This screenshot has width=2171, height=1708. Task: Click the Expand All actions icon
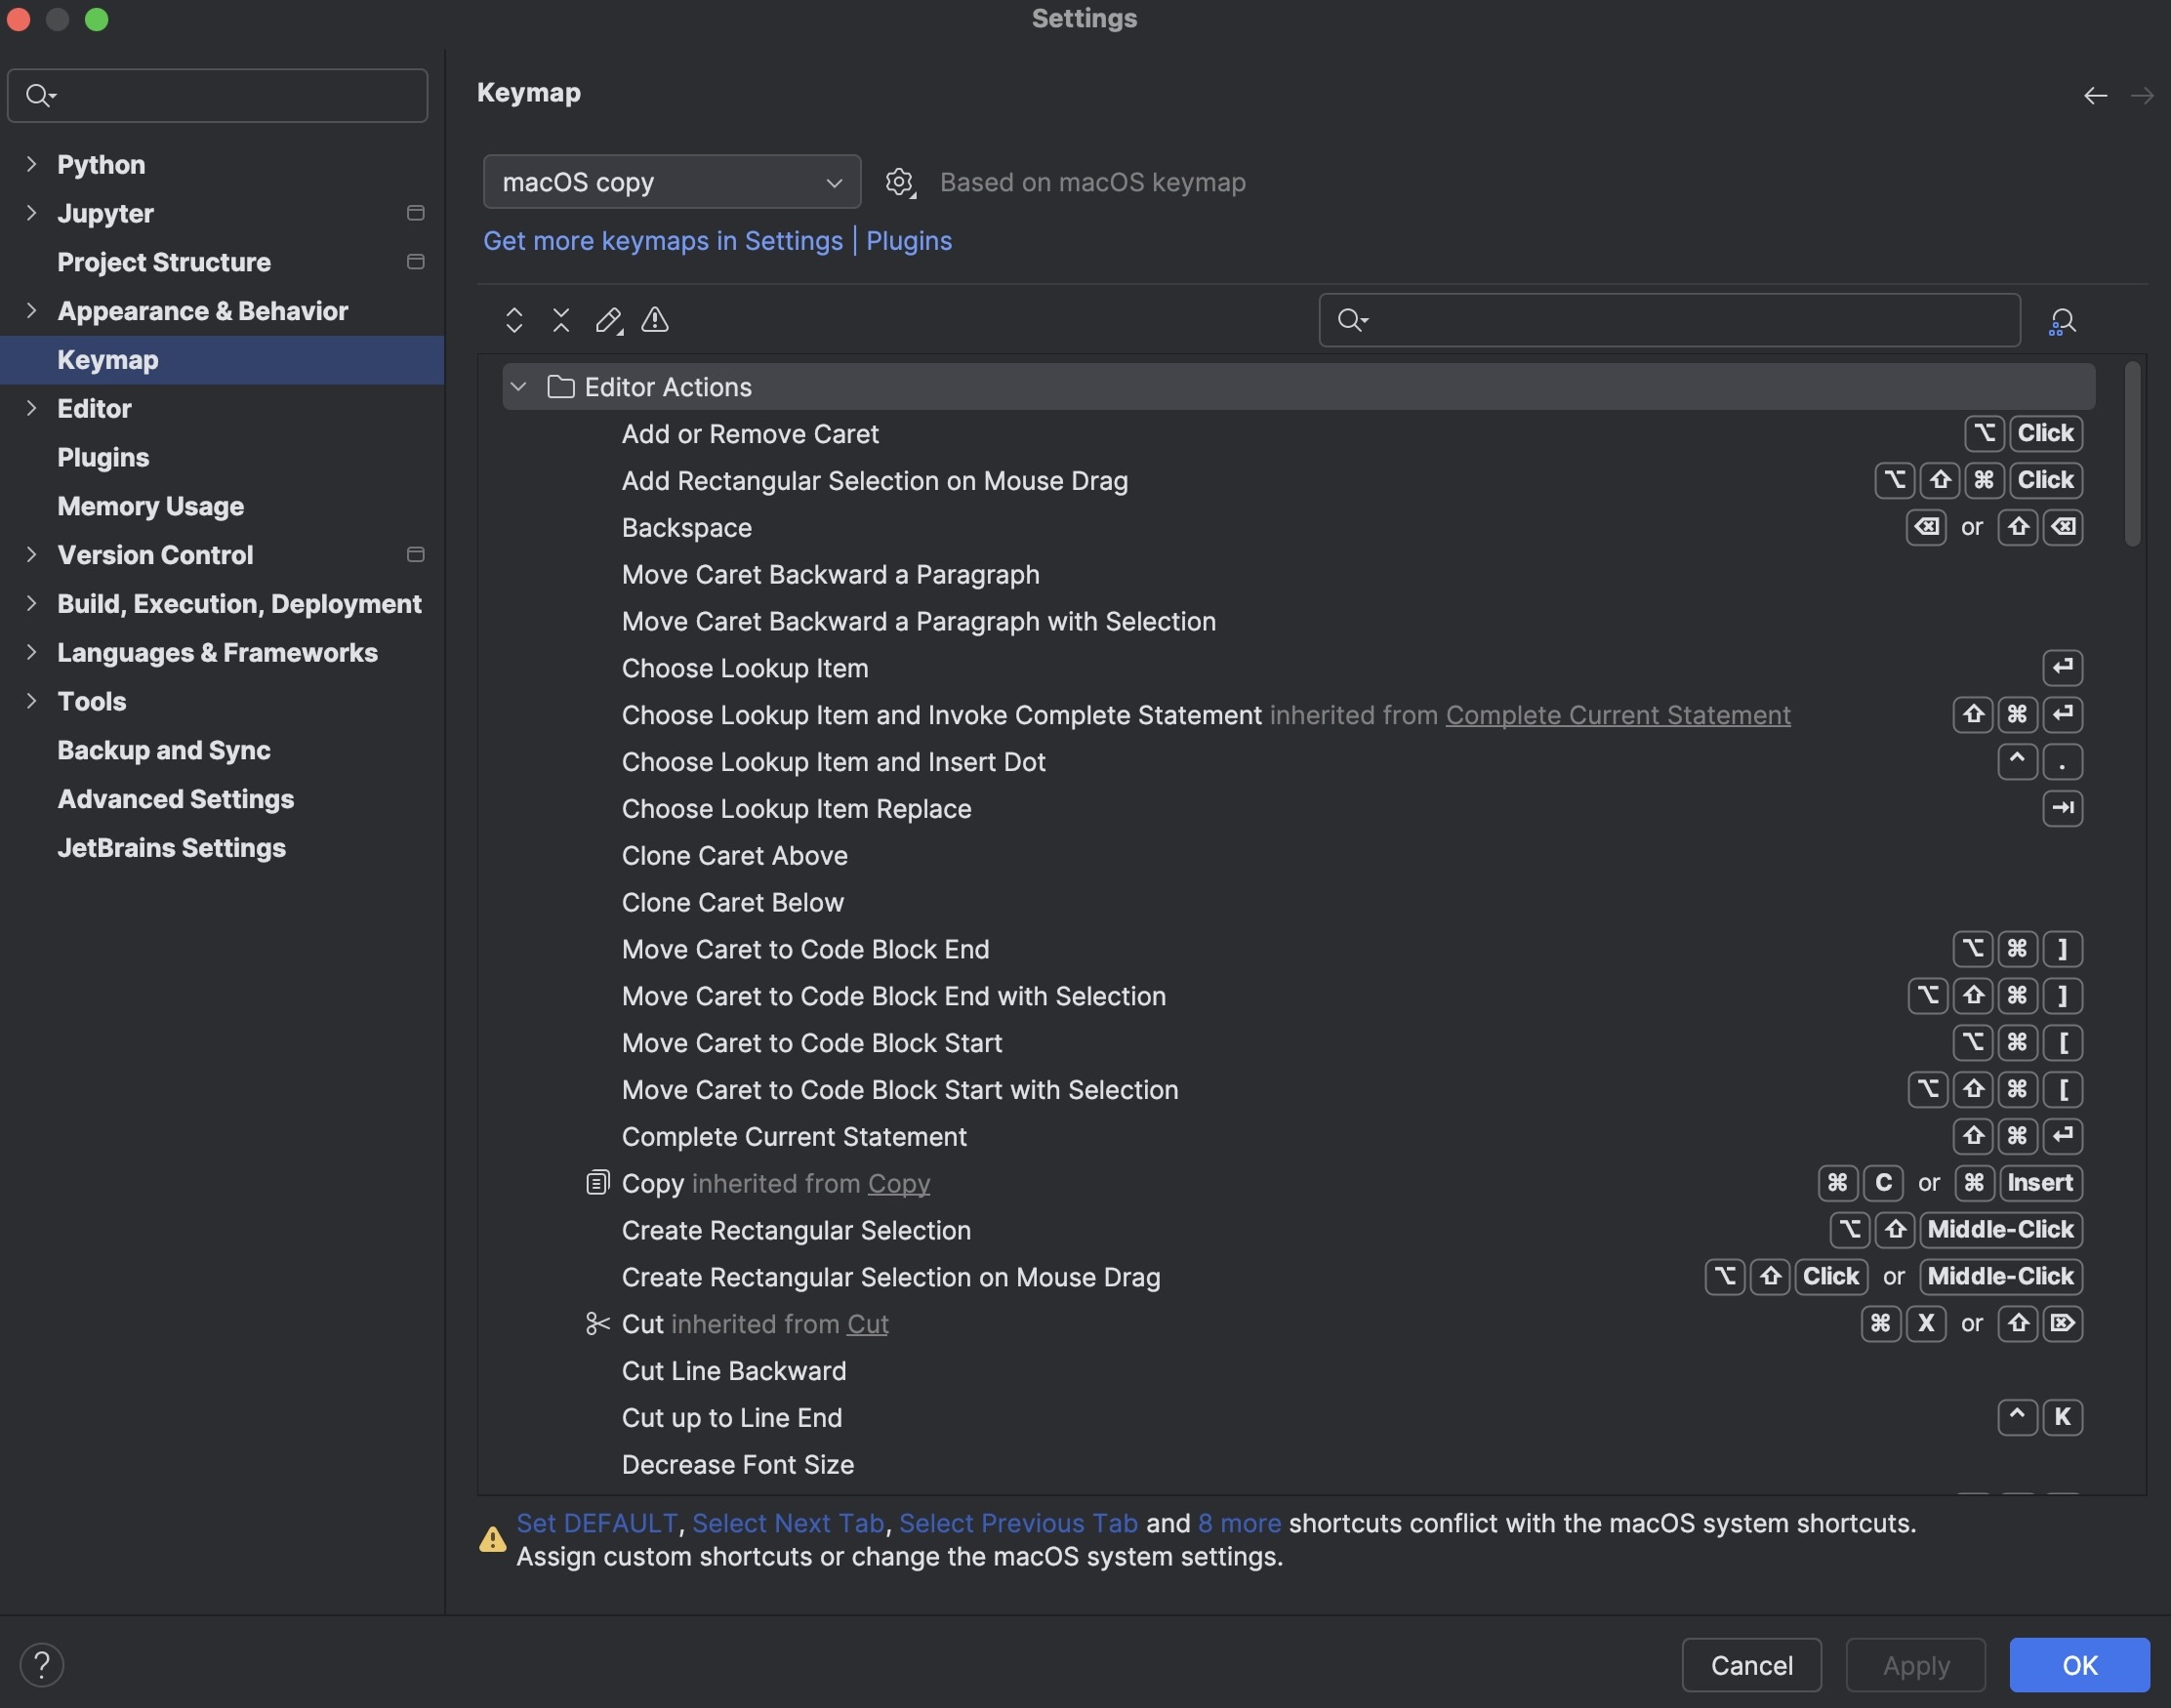(x=514, y=320)
